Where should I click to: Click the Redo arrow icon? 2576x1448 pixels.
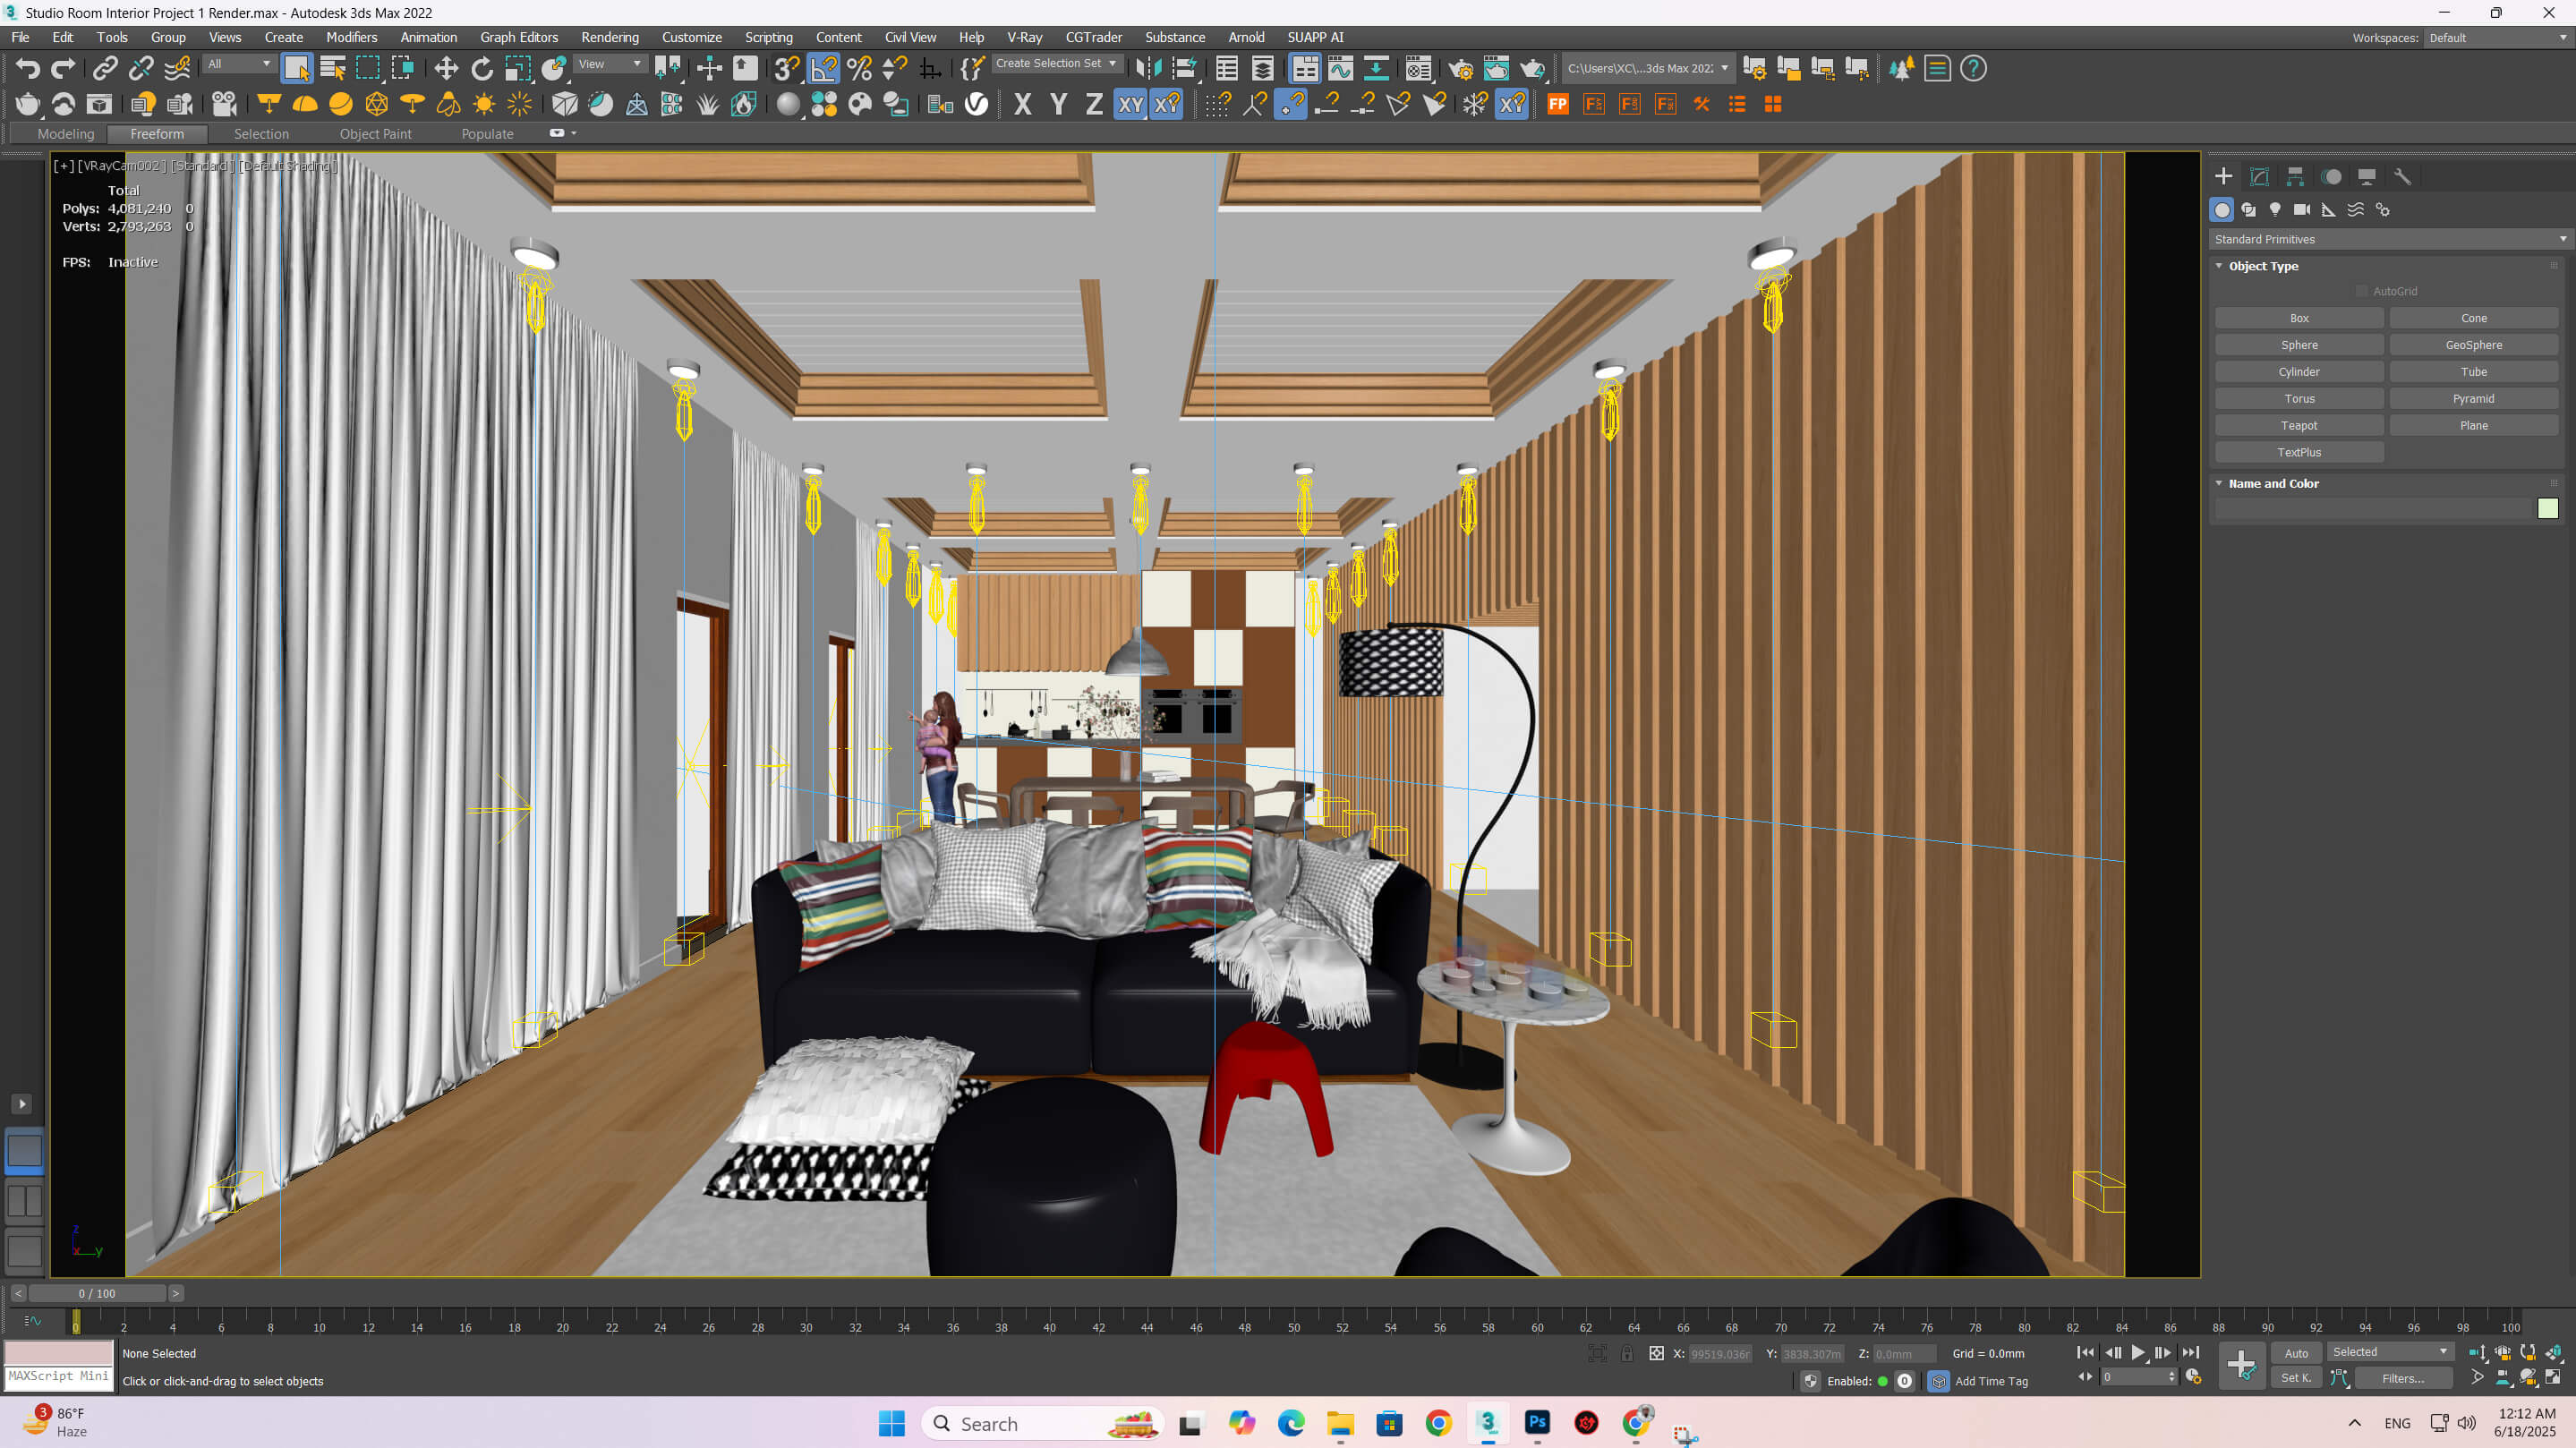click(x=63, y=69)
